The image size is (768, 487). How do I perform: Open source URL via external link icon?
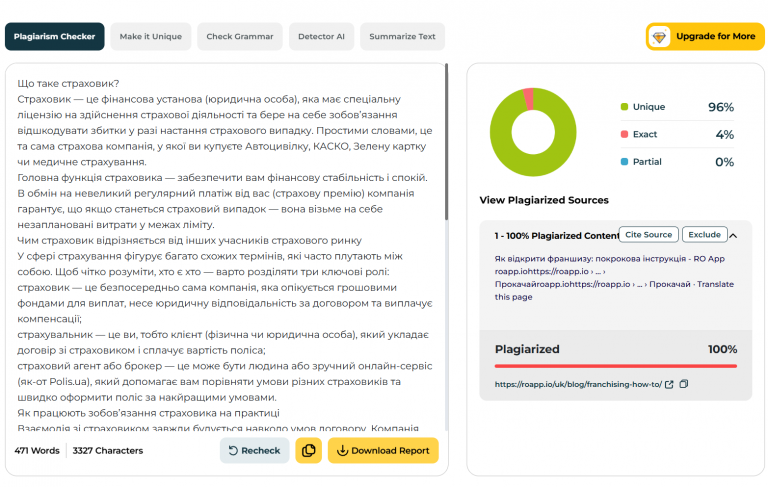click(669, 385)
